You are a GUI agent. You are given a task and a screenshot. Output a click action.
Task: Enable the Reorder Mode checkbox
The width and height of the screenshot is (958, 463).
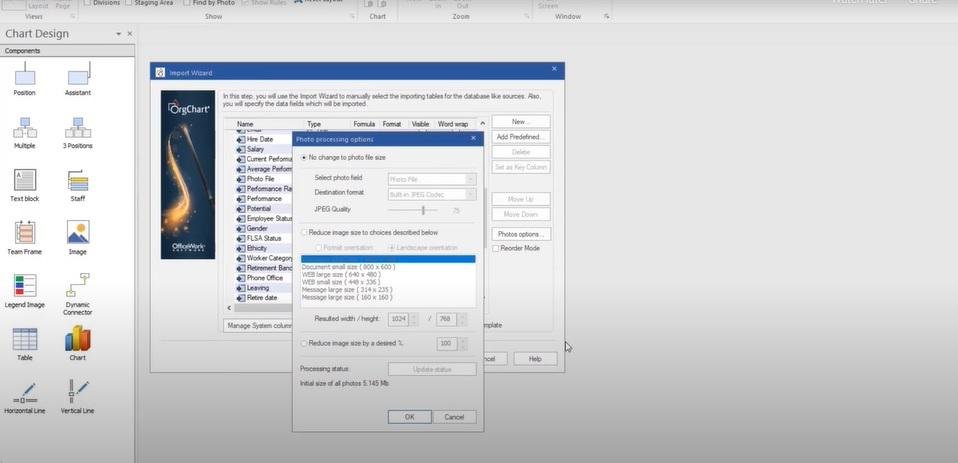(495, 248)
